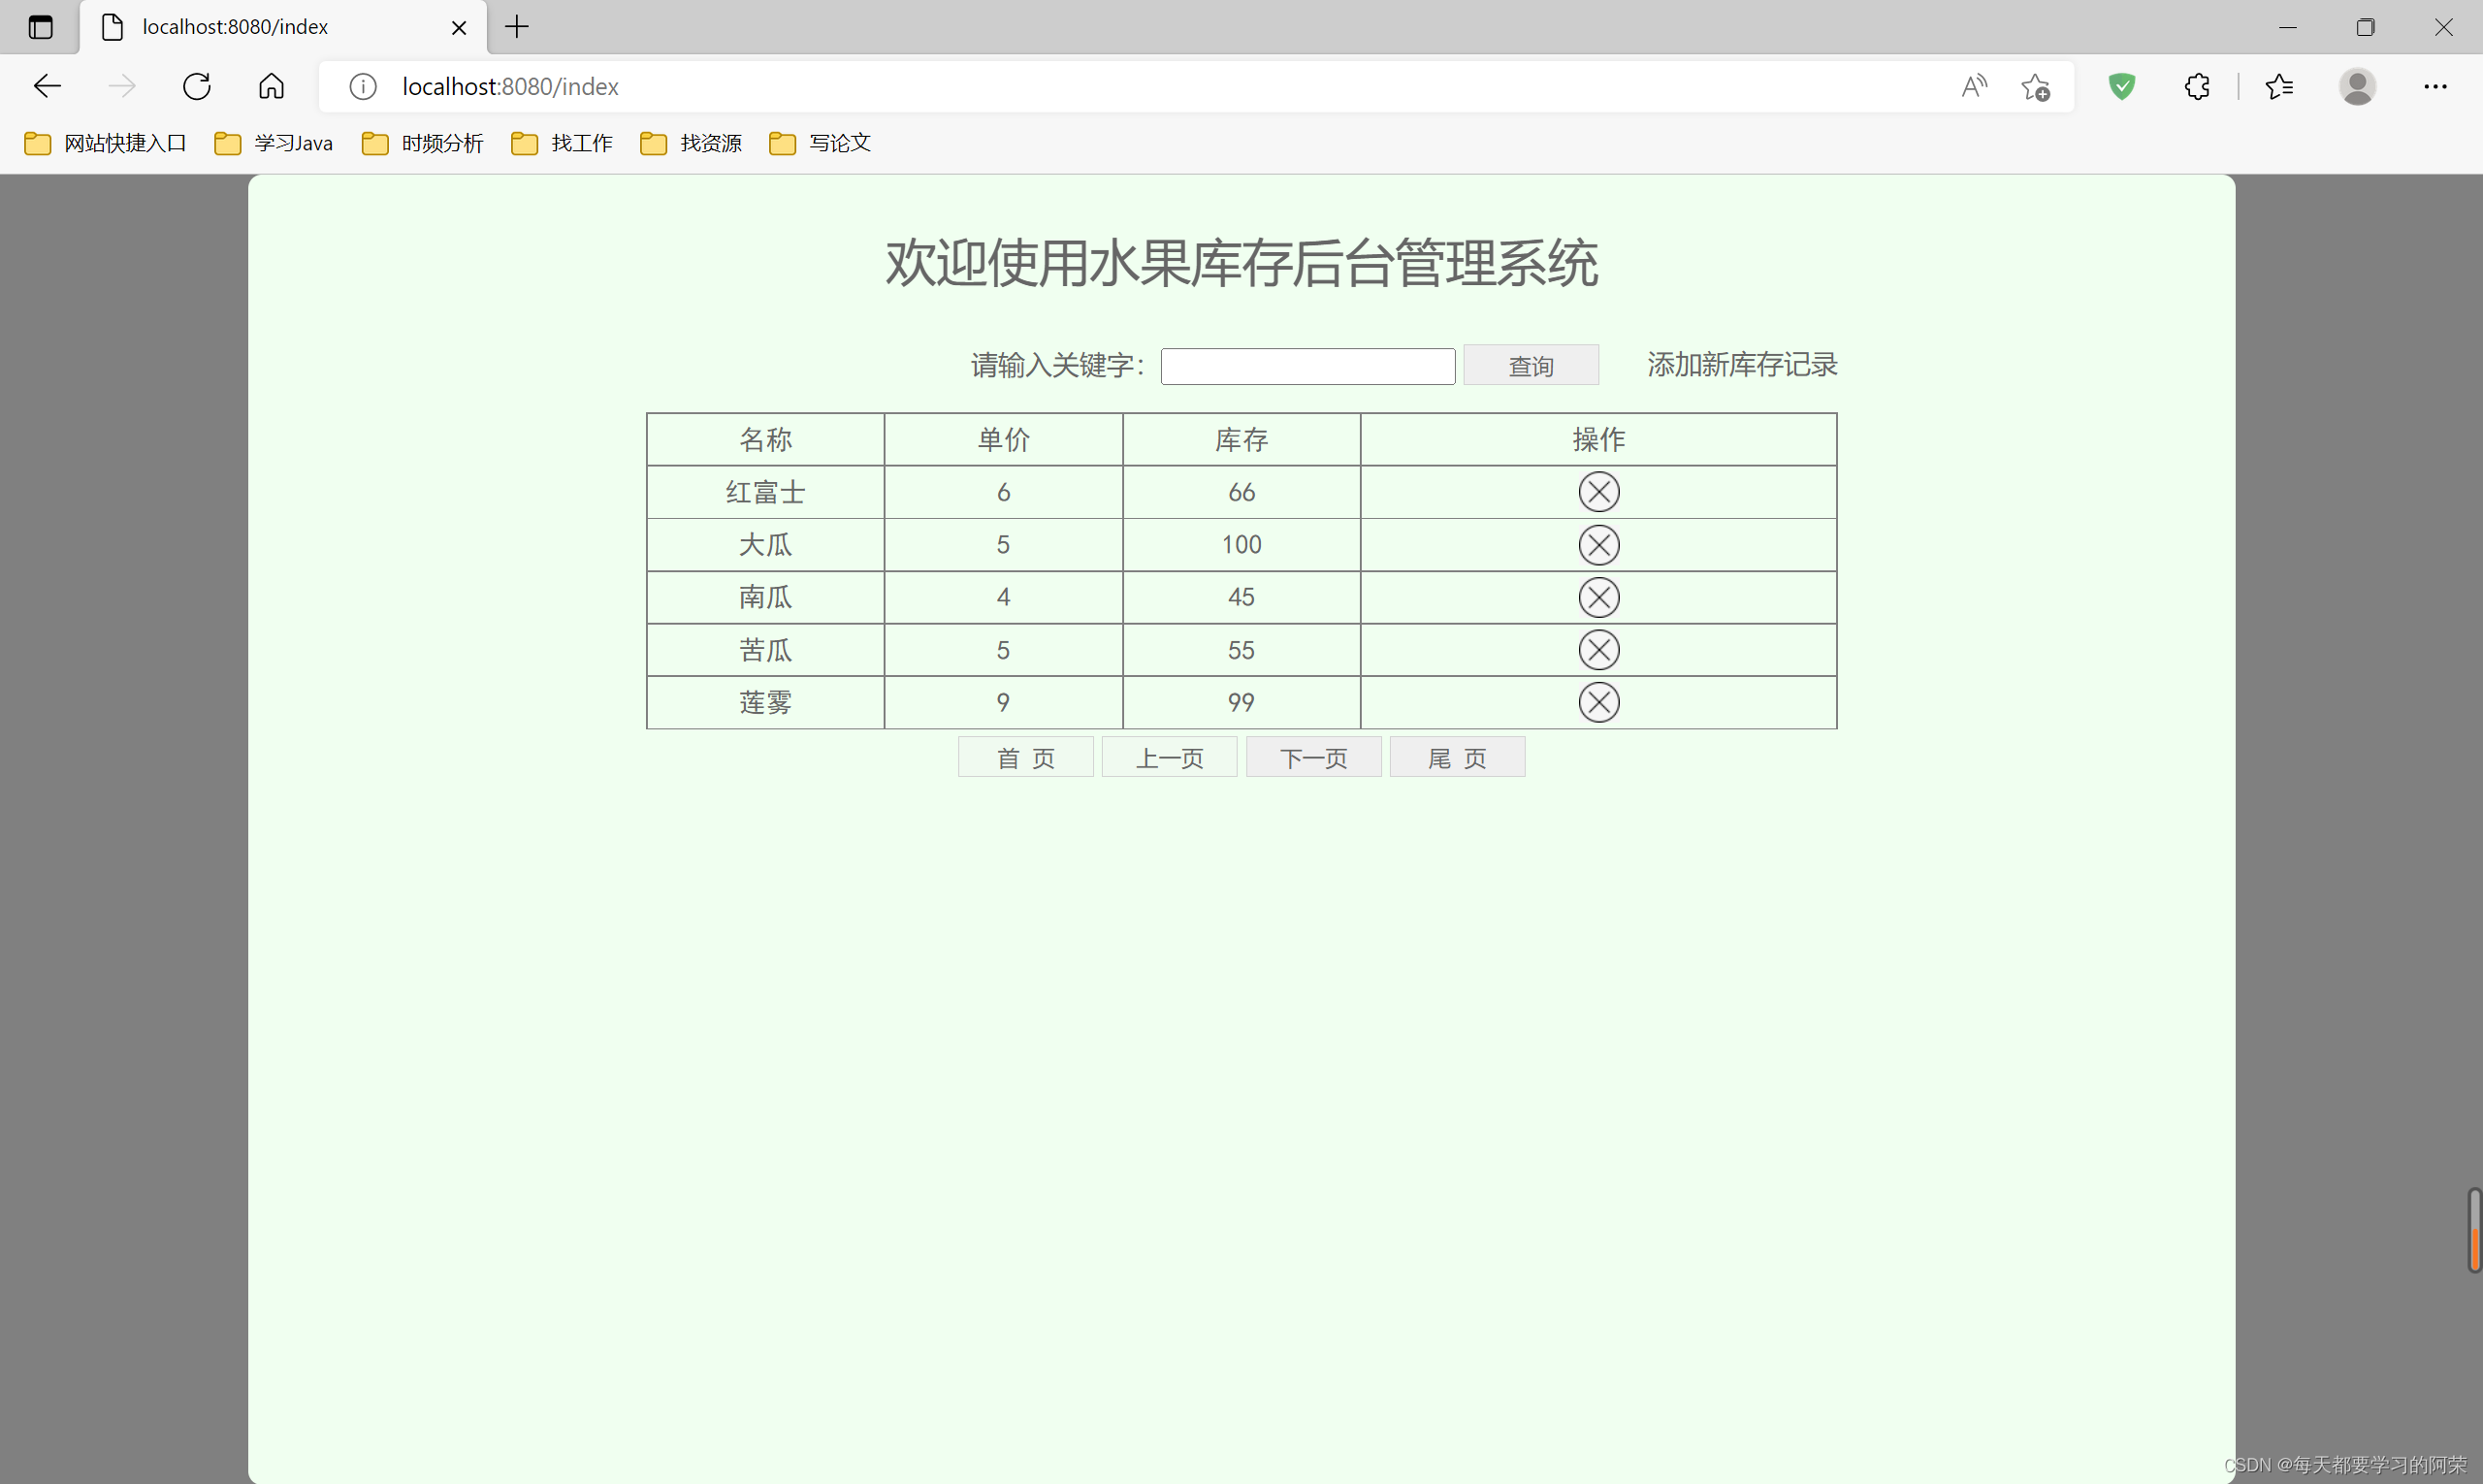
Task: Restore down the browser window
Action: [2365, 27]
